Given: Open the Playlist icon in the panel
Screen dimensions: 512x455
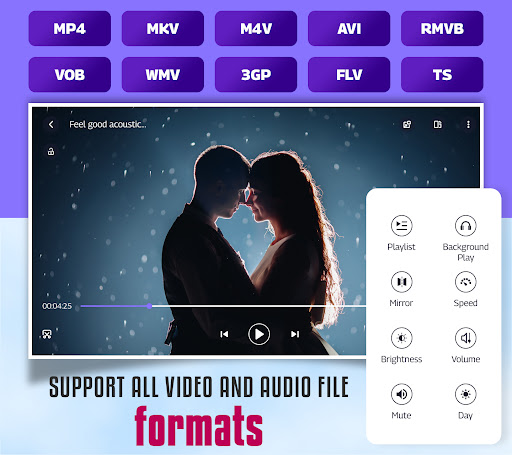Looking at the screenshot, I should click(401, 226).
